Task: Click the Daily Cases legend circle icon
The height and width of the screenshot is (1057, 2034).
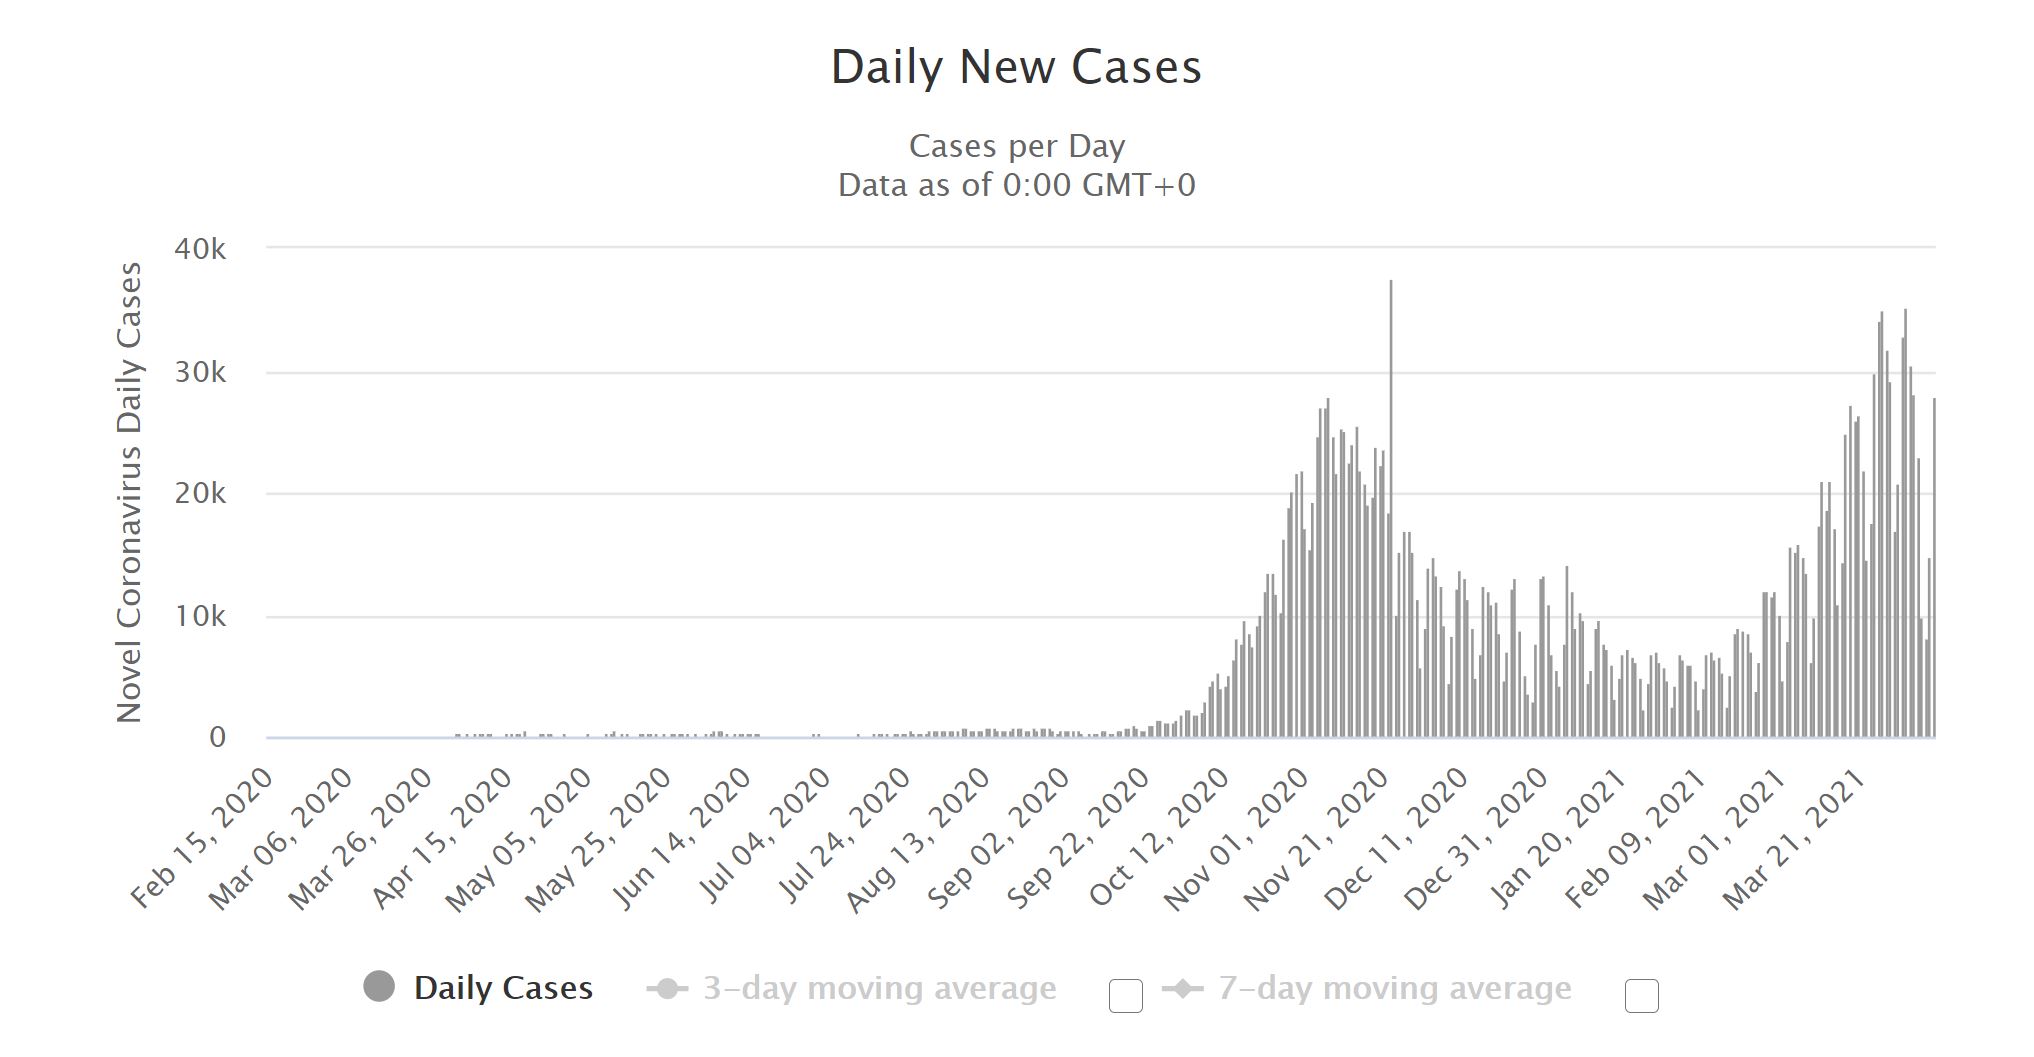Action: 379,987
